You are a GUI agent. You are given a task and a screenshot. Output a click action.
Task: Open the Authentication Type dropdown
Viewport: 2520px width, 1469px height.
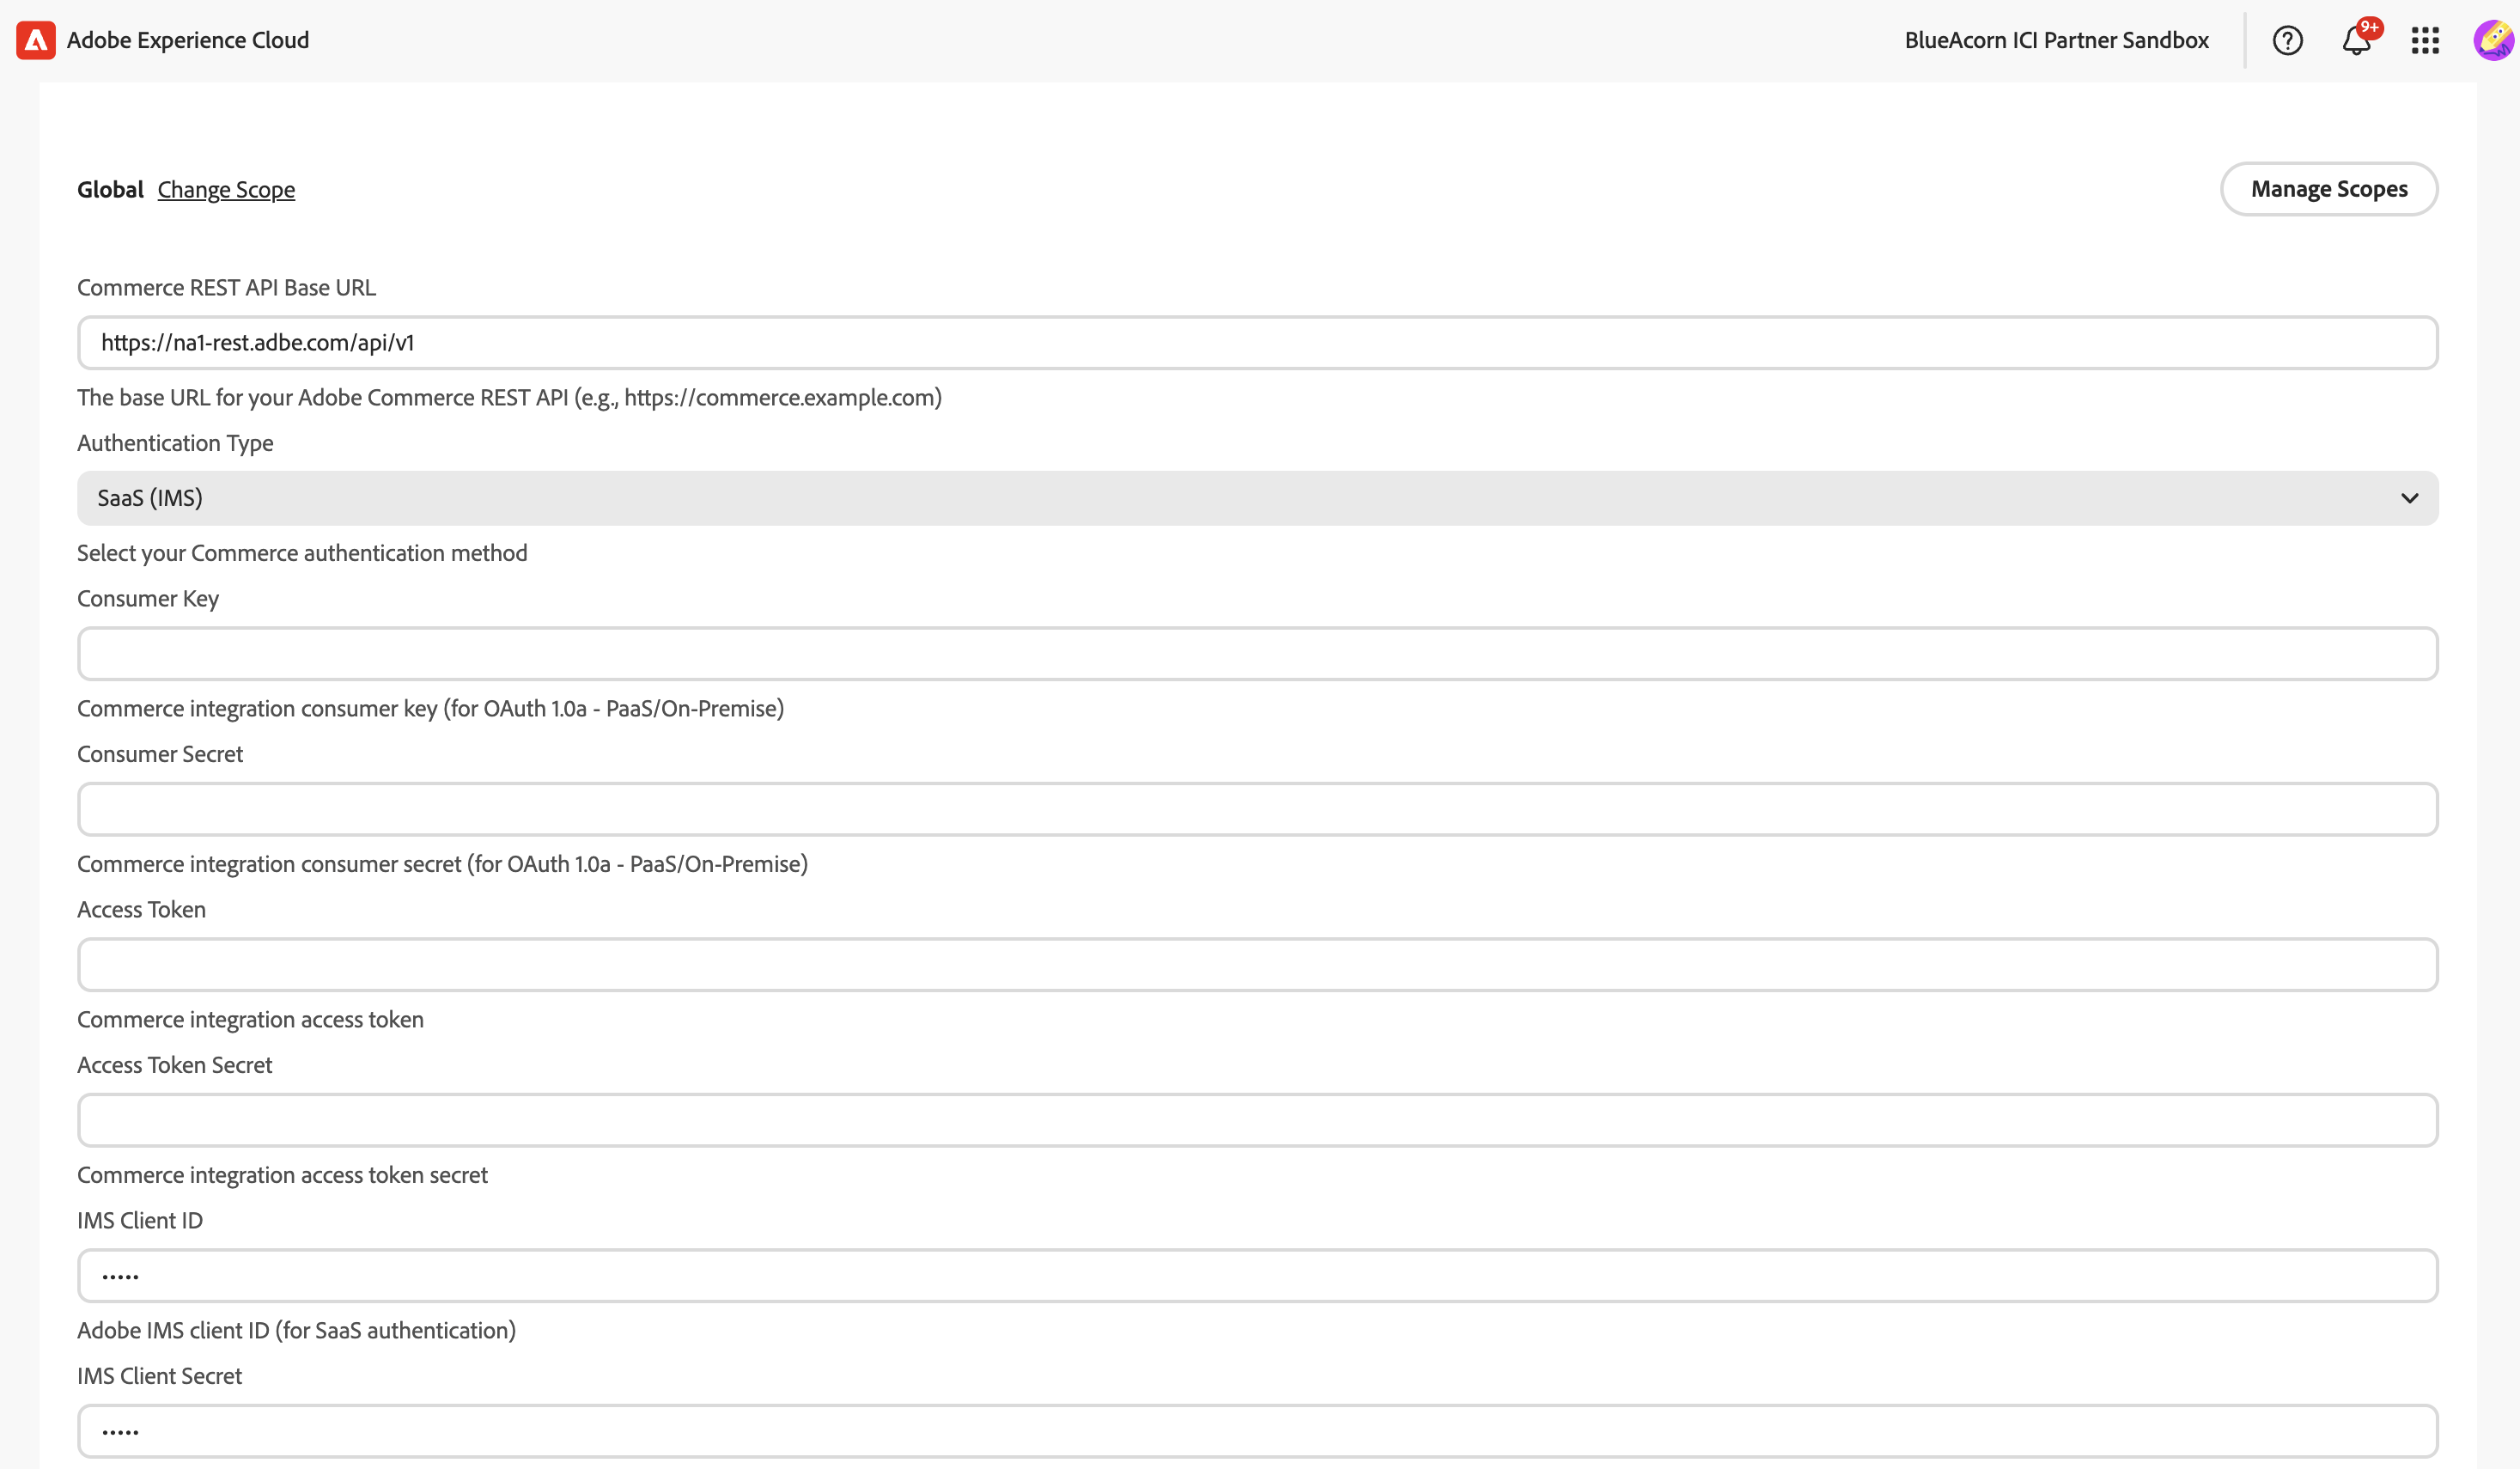[x=1258, y=498]
